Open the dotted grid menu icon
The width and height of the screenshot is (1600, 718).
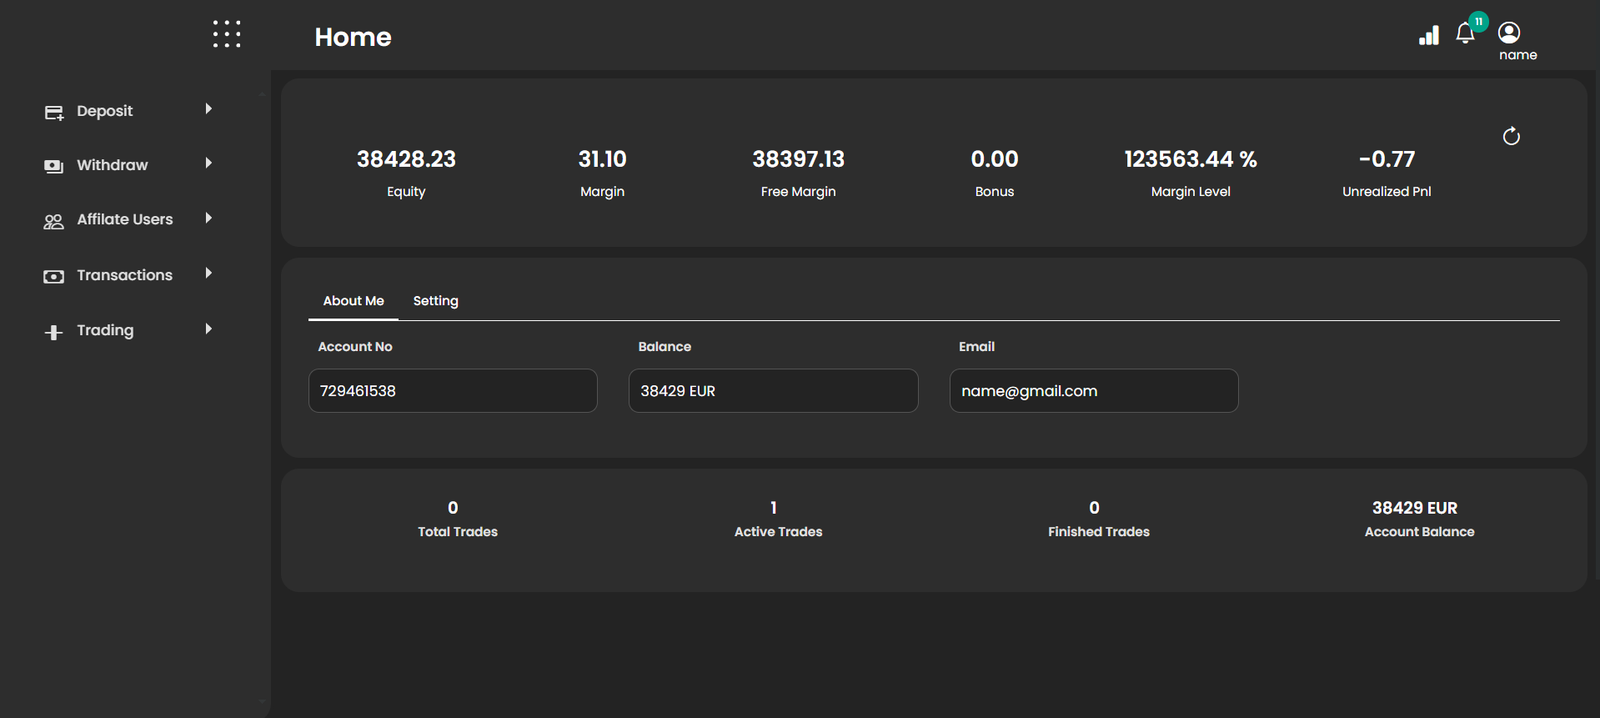[227, 34]
